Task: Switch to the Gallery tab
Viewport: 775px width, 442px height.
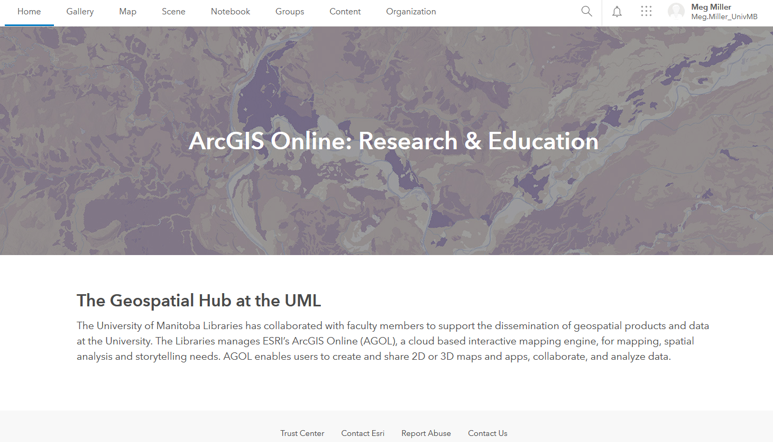Action: [80, 12]
